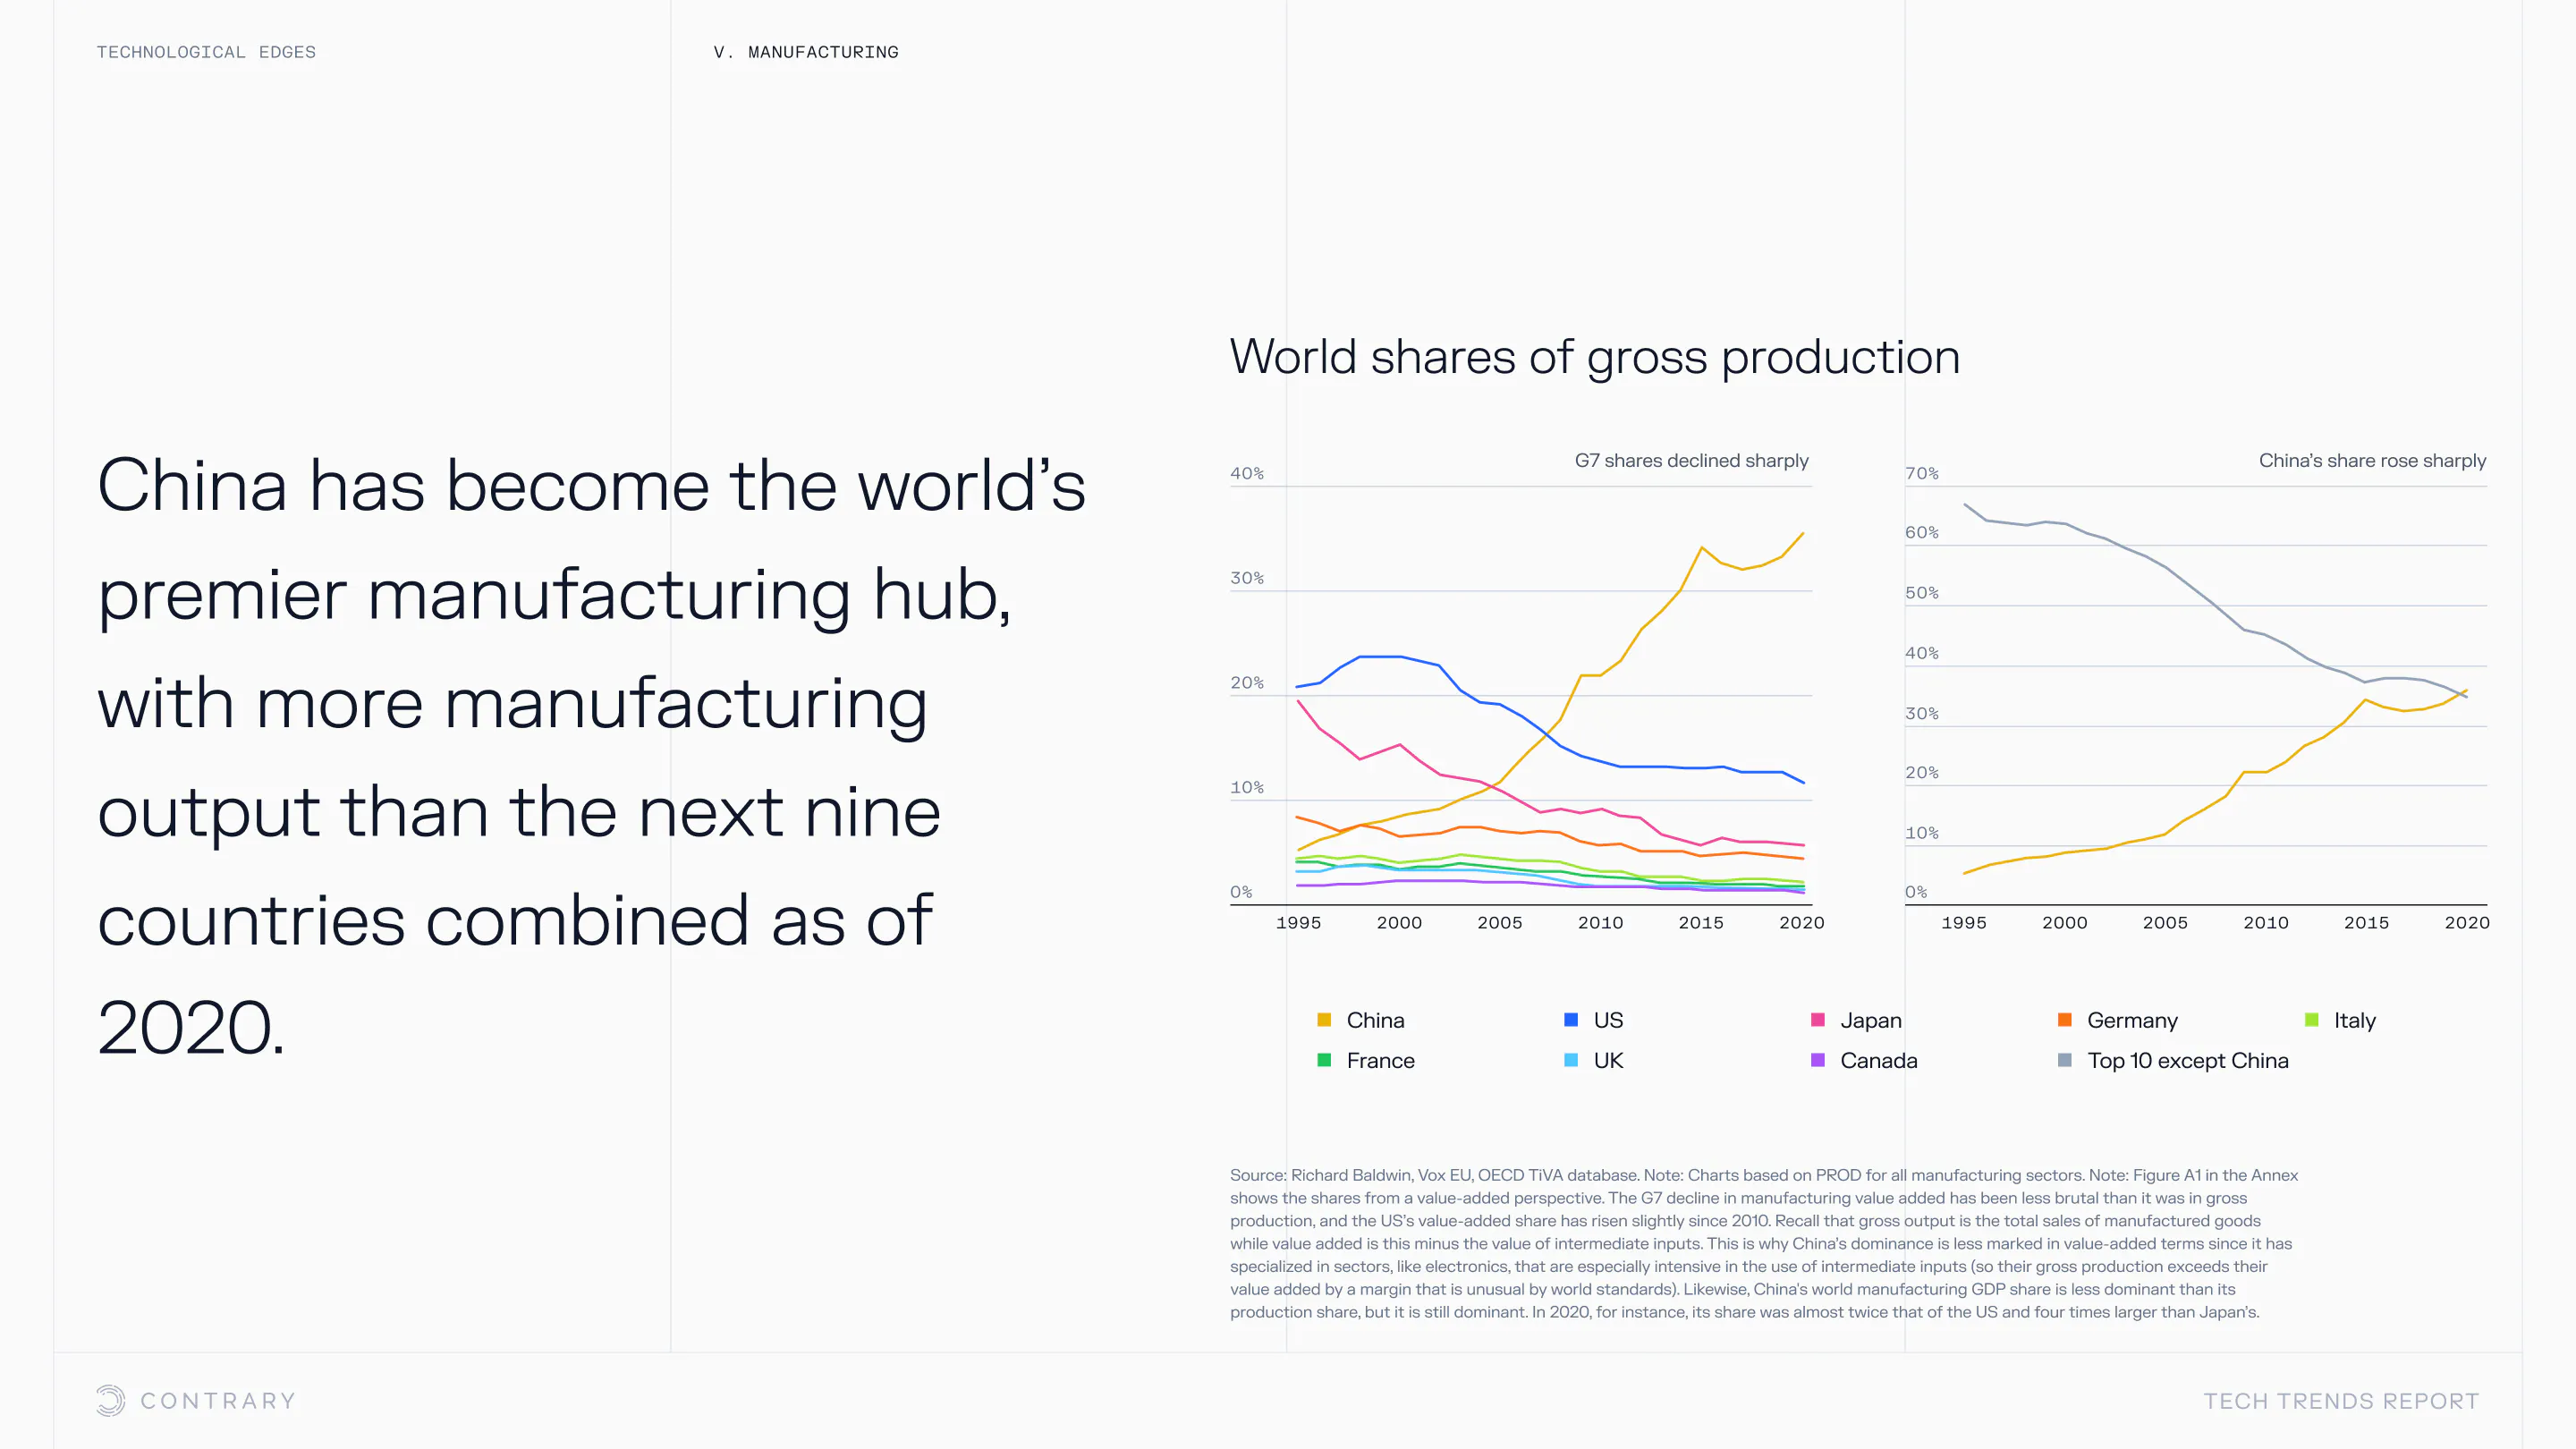
Task: Click the gray Top 10 except China swatch
Action: (2064, 1060)
